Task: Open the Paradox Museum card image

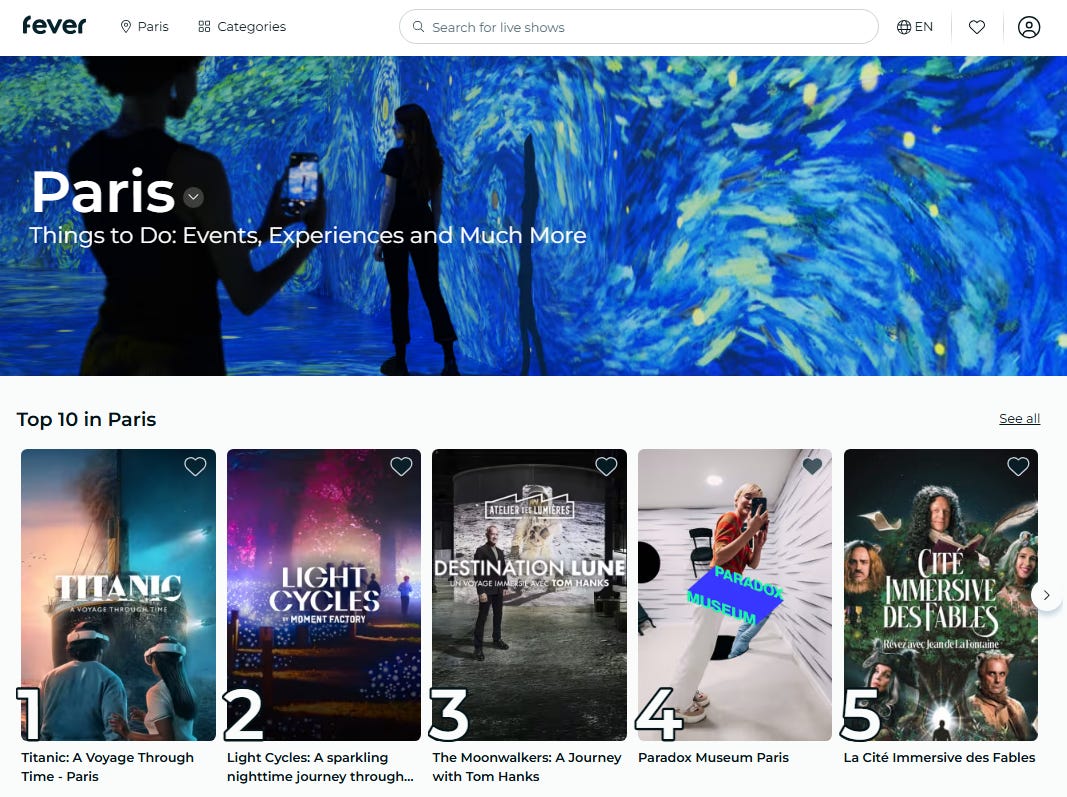Action: click(735, 595)
